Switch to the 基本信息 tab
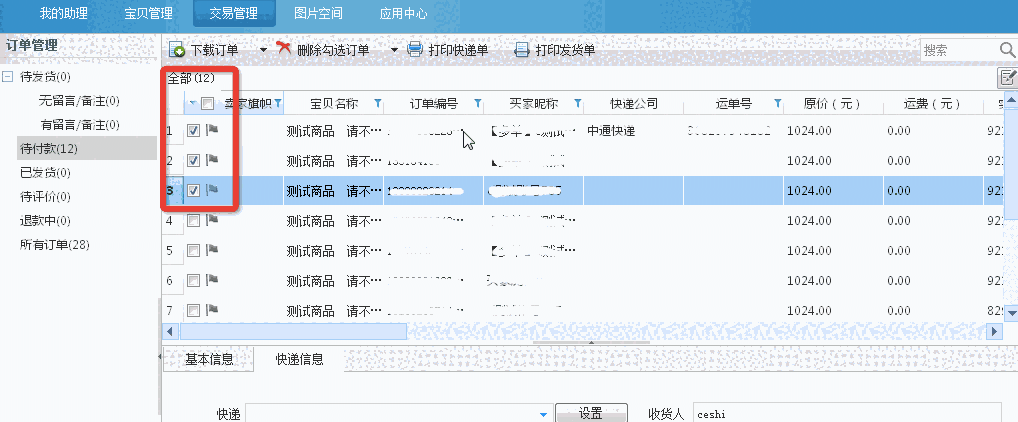1018x422 pixels. tap(208, 359)
